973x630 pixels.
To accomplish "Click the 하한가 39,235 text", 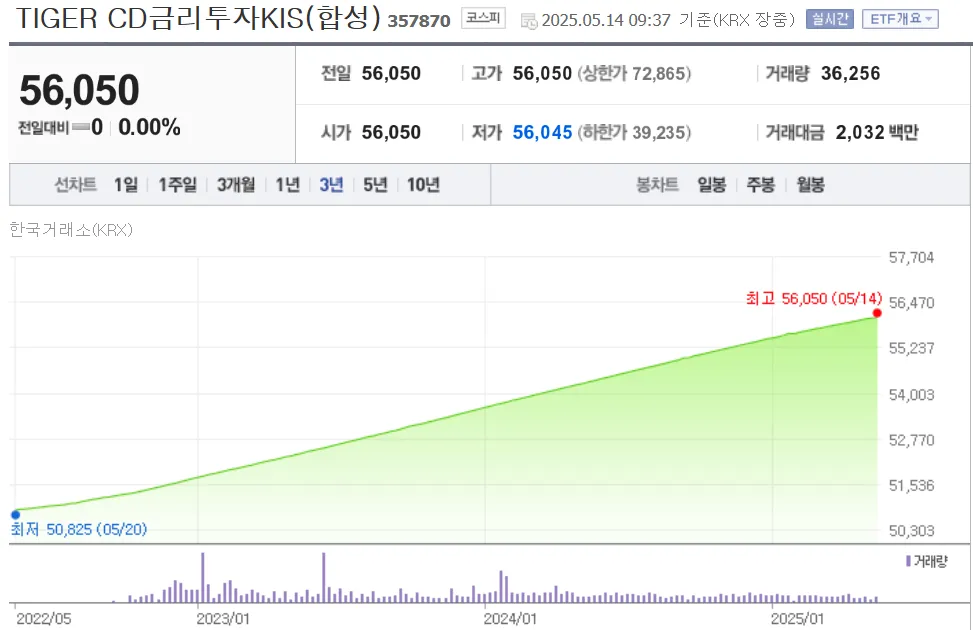I will 634,132.
